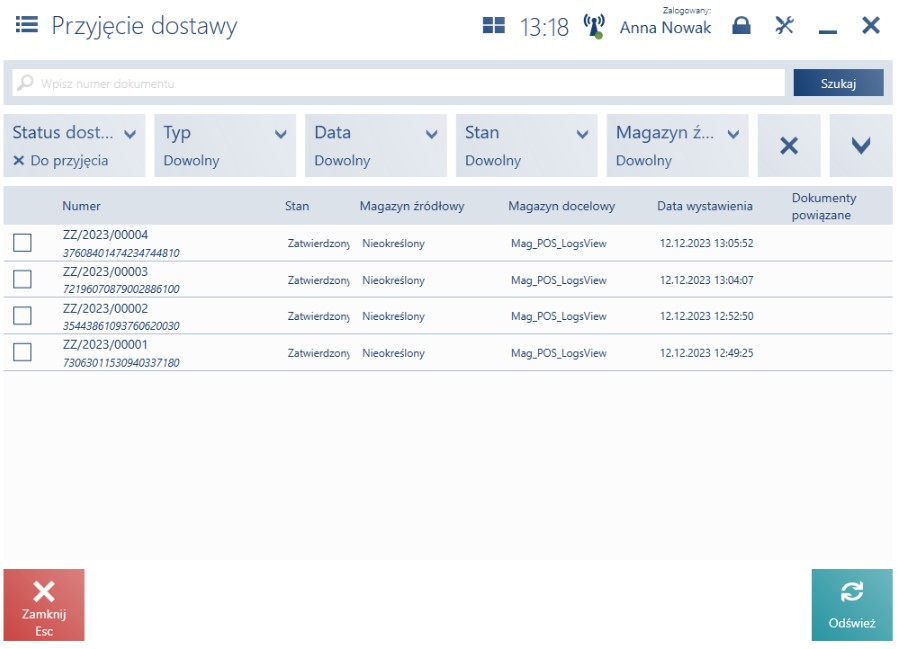Focus the document number search field

coord(399,83)
